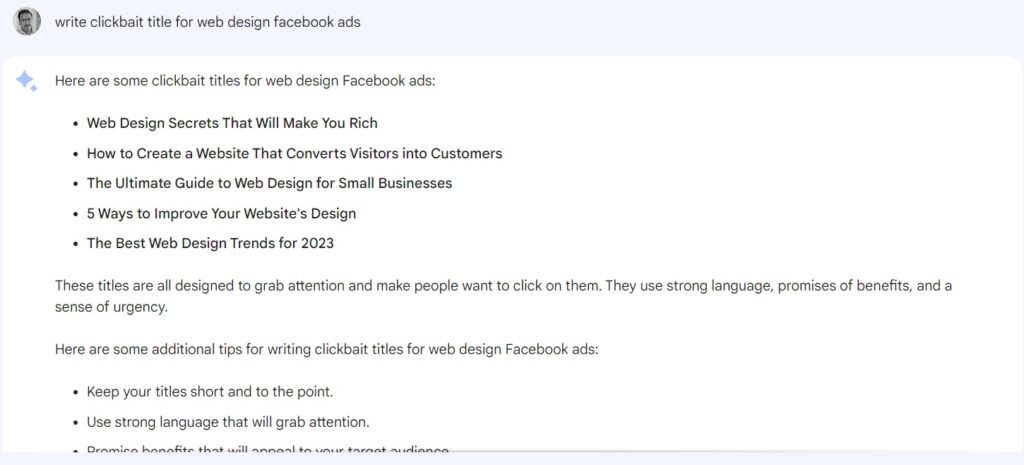Click the bullet dot before 'Web Design Secrets'

tap(76, 123)
